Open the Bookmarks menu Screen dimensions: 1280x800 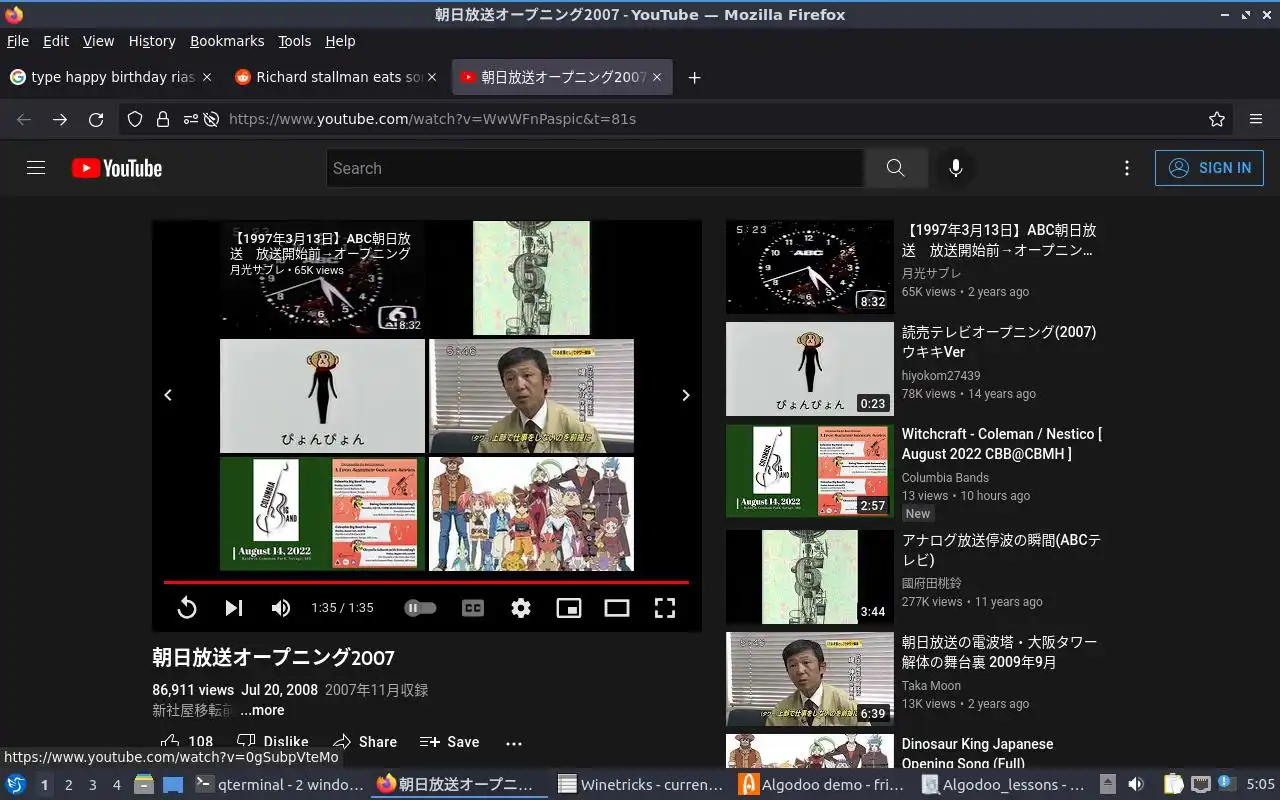pos(227,41)
